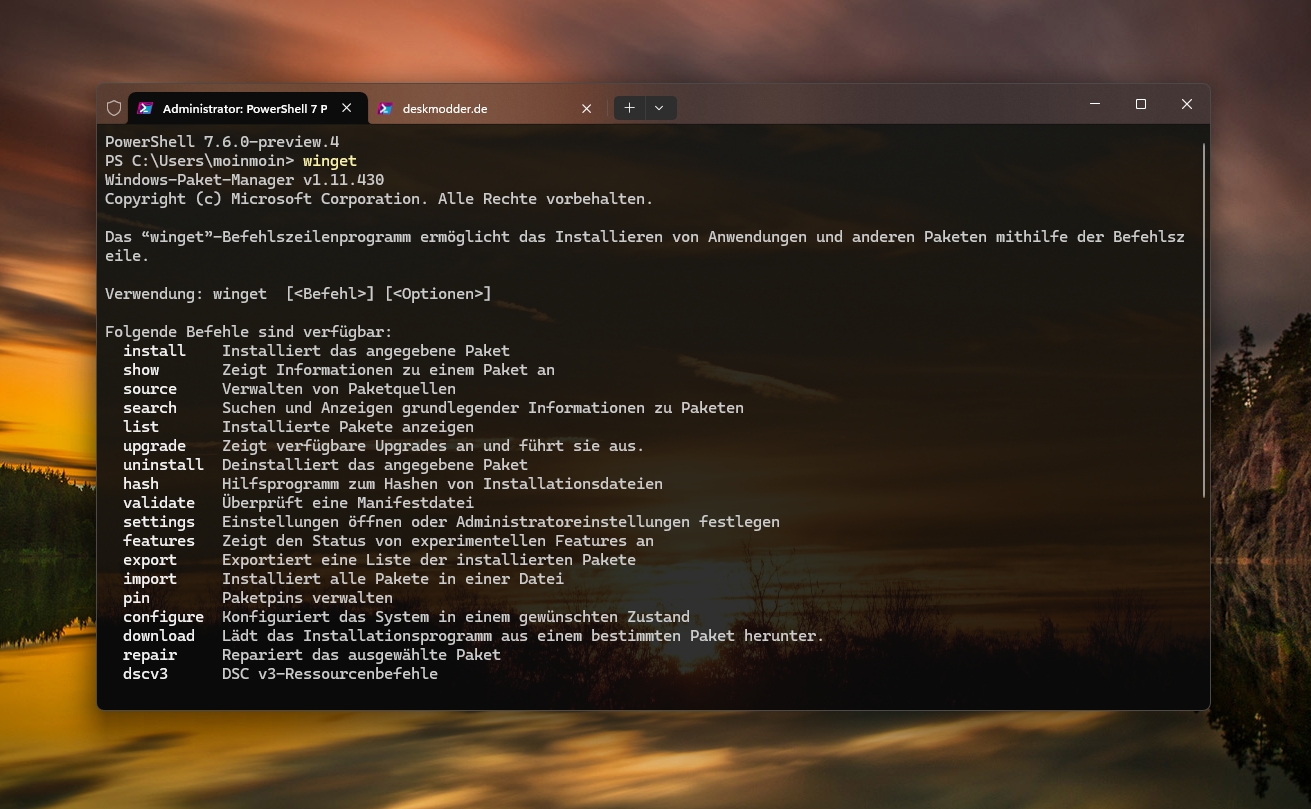Click the 'list' command name
Image resolution: width=1311 pixels, height=809 pixels.
coord(141,427)
